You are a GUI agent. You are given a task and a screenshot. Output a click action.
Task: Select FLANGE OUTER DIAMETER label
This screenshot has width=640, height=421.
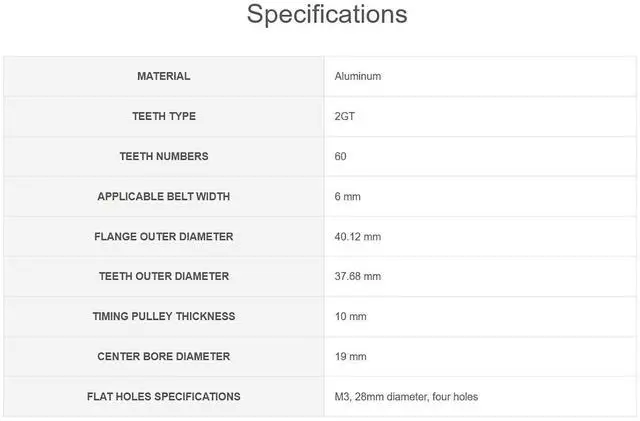pyautogui.click(x=164, y=236)
